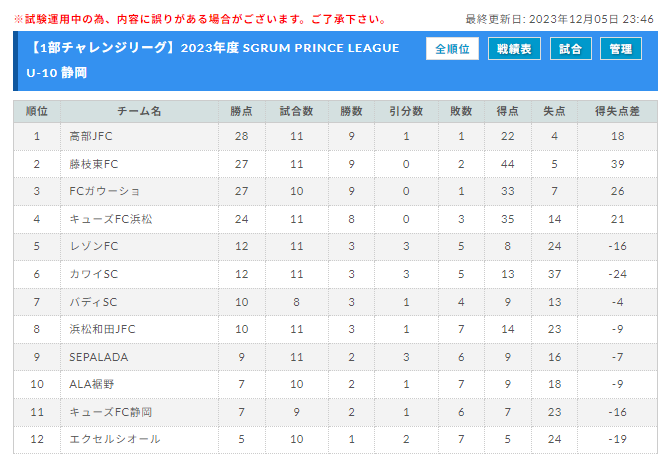Click the 順位 column header
This screenshot has width=665, height=460.
[37, 112]
